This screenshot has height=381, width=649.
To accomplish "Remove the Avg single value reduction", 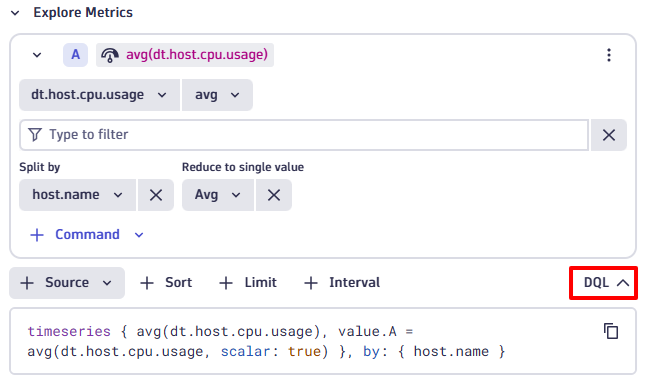I will coord(274,195).
